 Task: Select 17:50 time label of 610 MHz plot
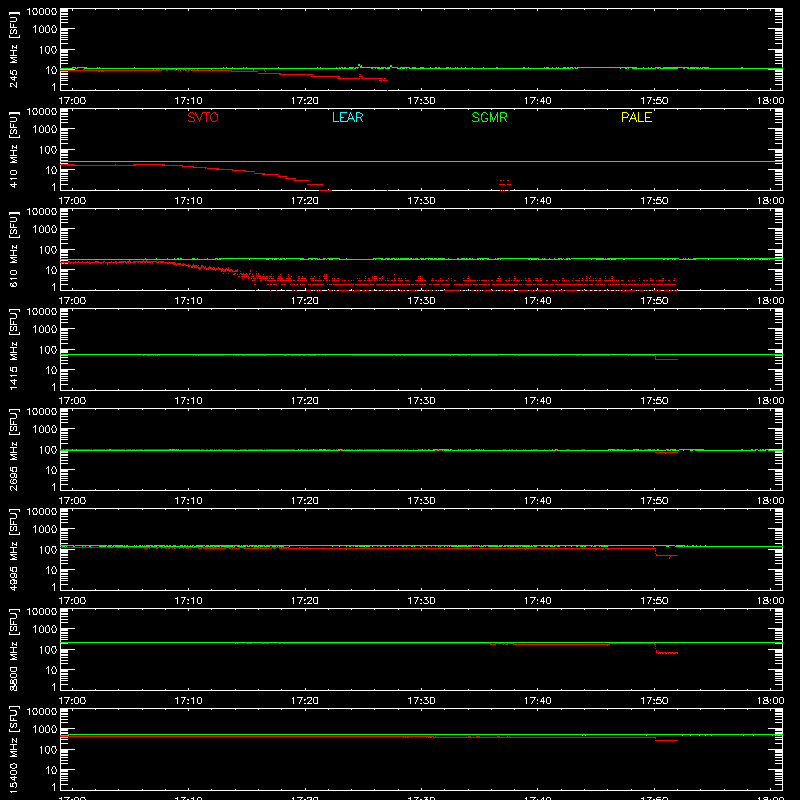(654, 301)
